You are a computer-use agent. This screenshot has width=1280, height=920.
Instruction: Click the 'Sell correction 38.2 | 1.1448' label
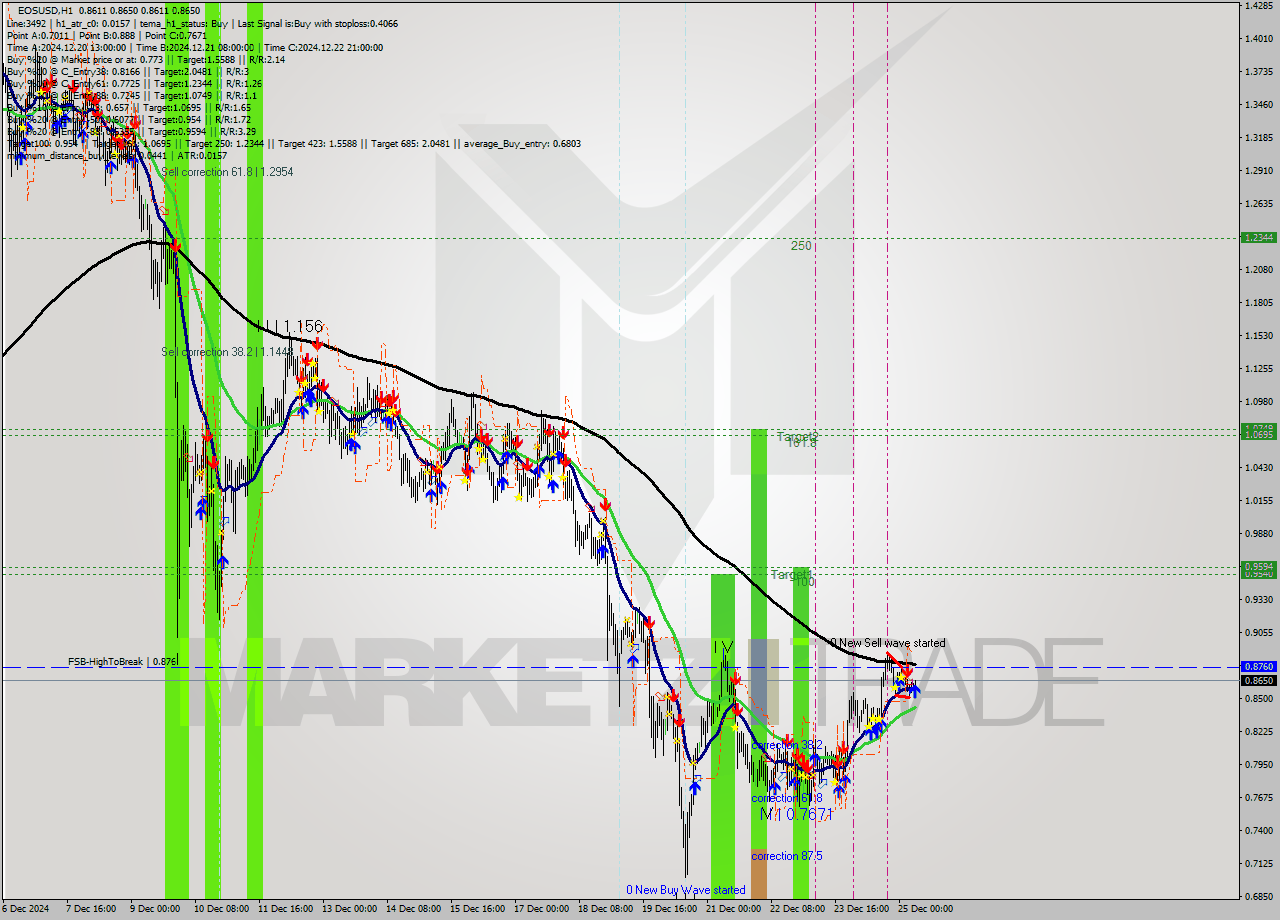[227, 352]
